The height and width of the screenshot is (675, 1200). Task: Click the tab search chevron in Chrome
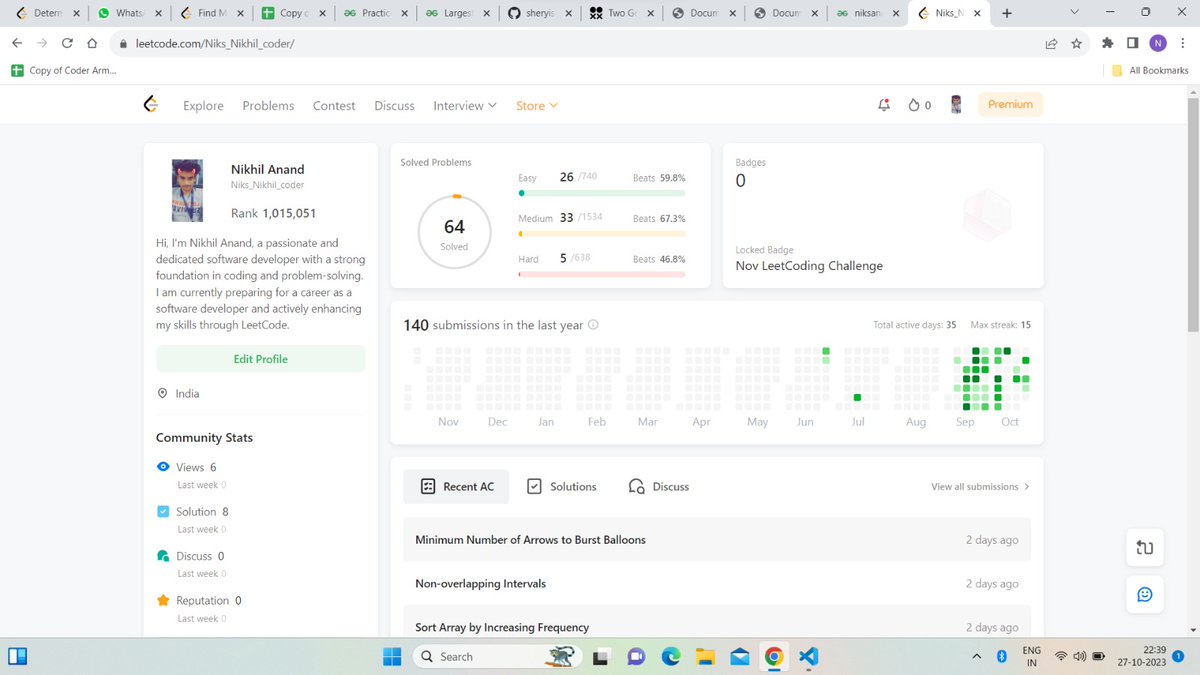point(1074,12)
